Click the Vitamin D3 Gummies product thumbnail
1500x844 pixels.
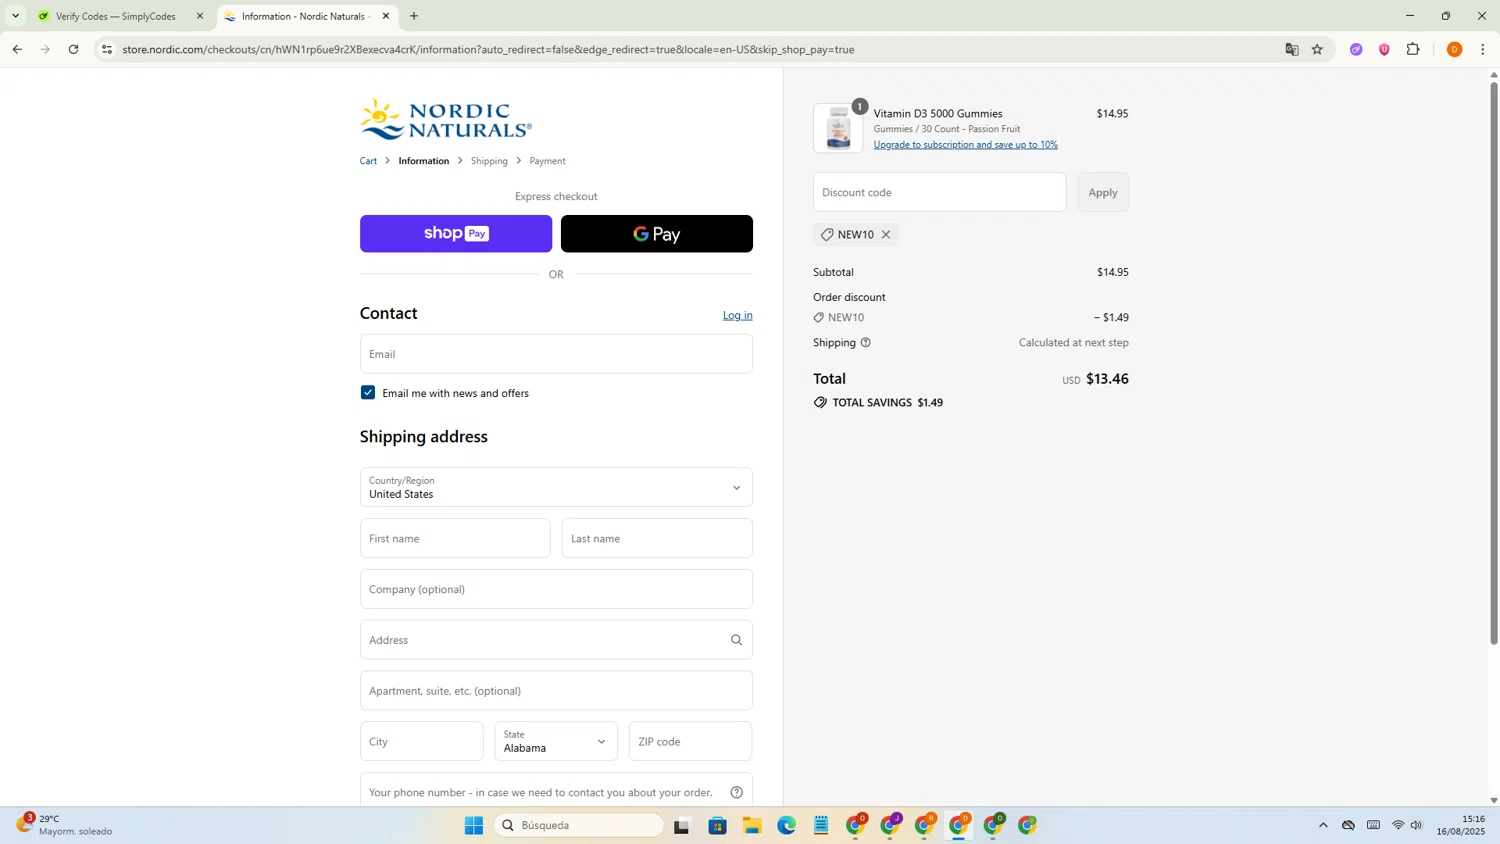[x=838, y=128]
